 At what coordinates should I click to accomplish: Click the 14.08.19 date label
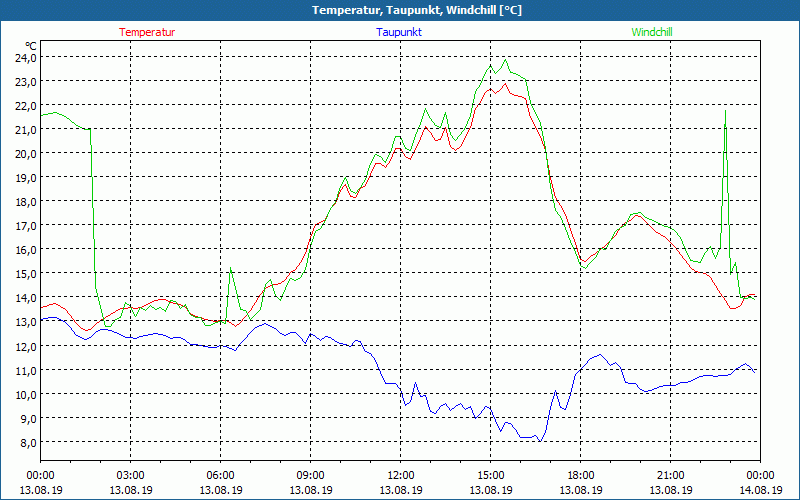[x=760, y=490]
